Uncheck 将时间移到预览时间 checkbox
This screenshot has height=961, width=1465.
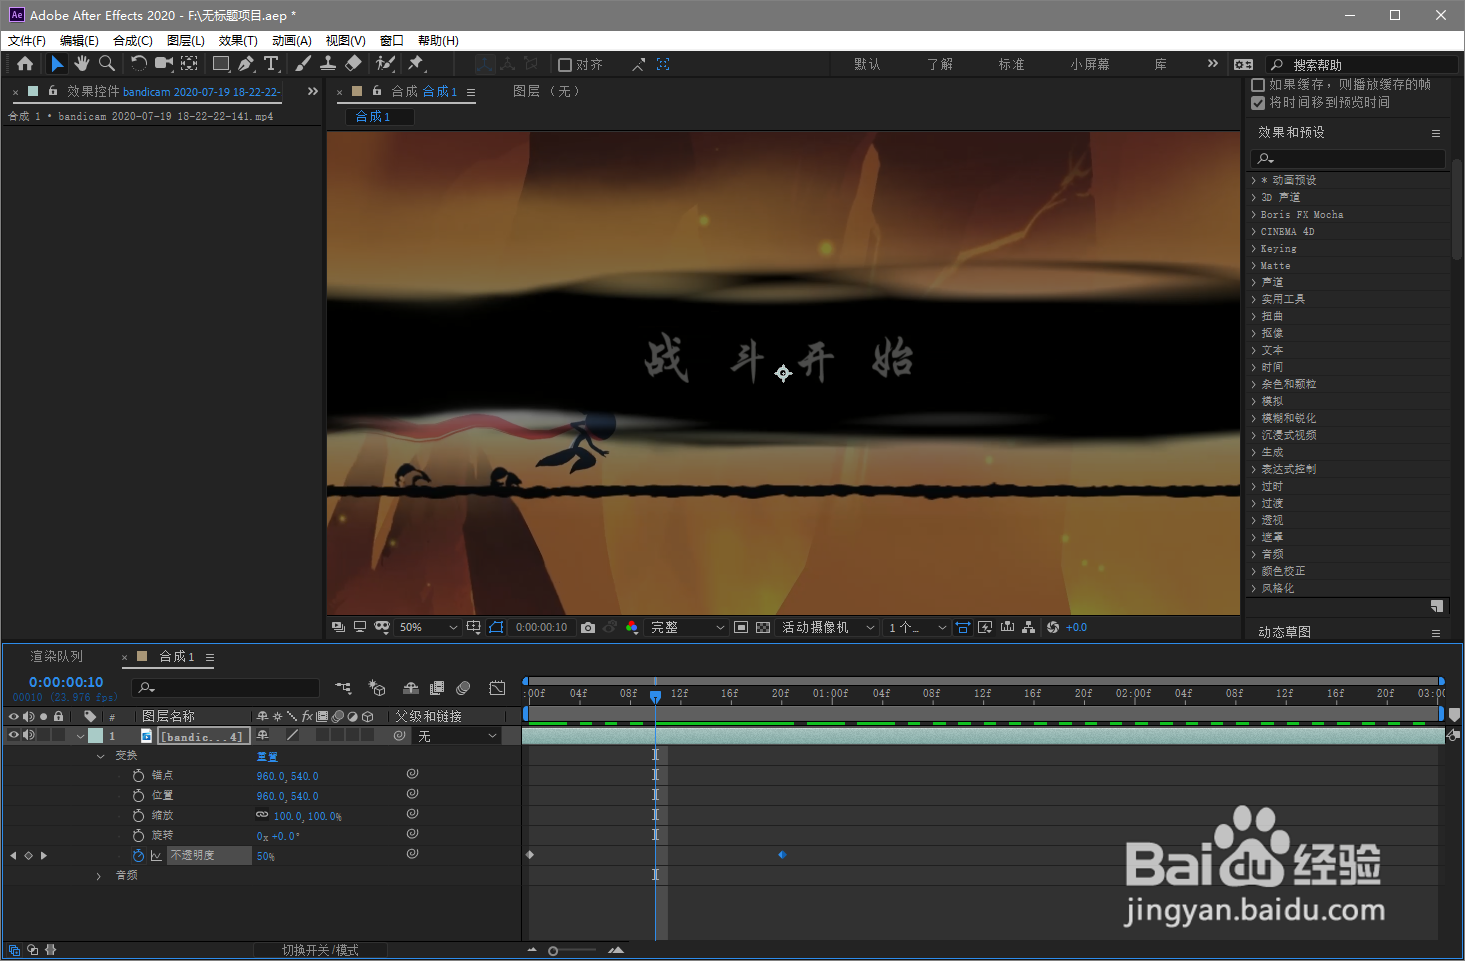click(x=1258, y=102)
